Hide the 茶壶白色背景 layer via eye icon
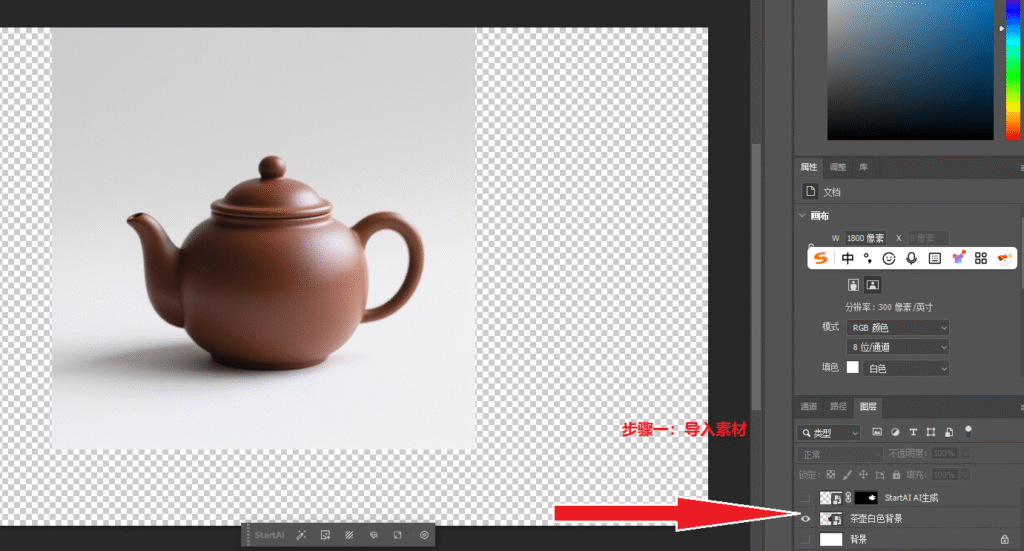The width and height of the screenshot is (1024, 551). point(806,518)
